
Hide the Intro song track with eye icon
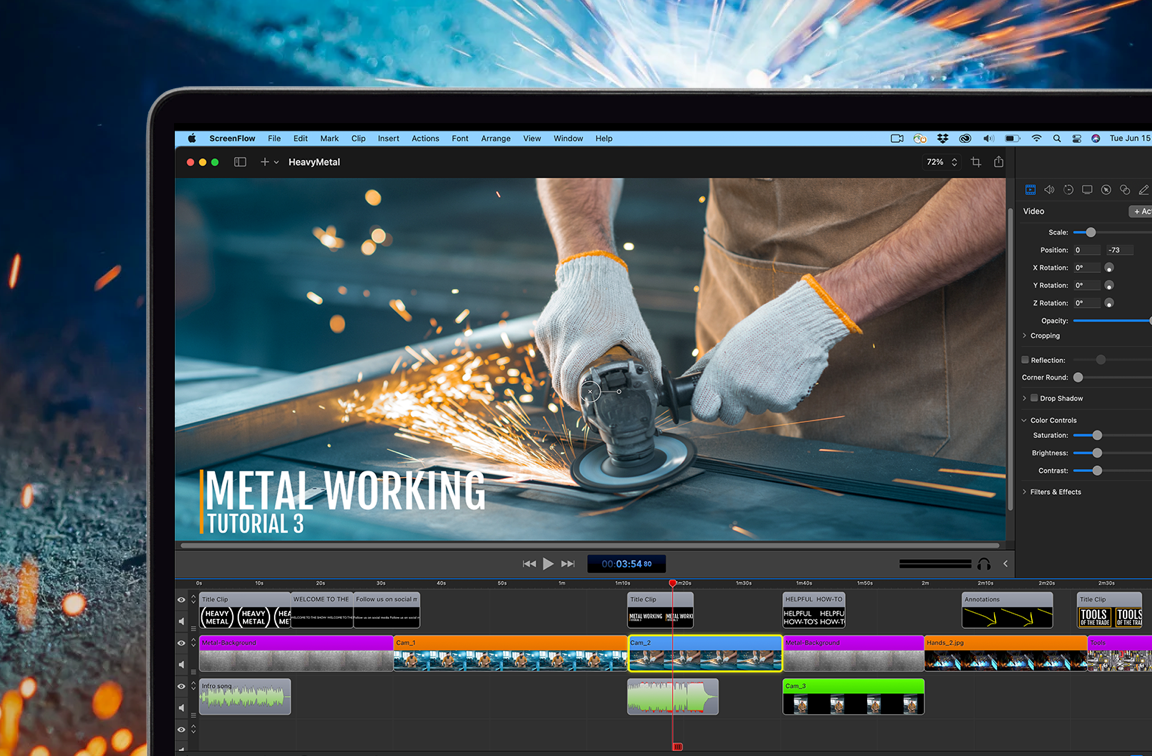click(181, 686)
